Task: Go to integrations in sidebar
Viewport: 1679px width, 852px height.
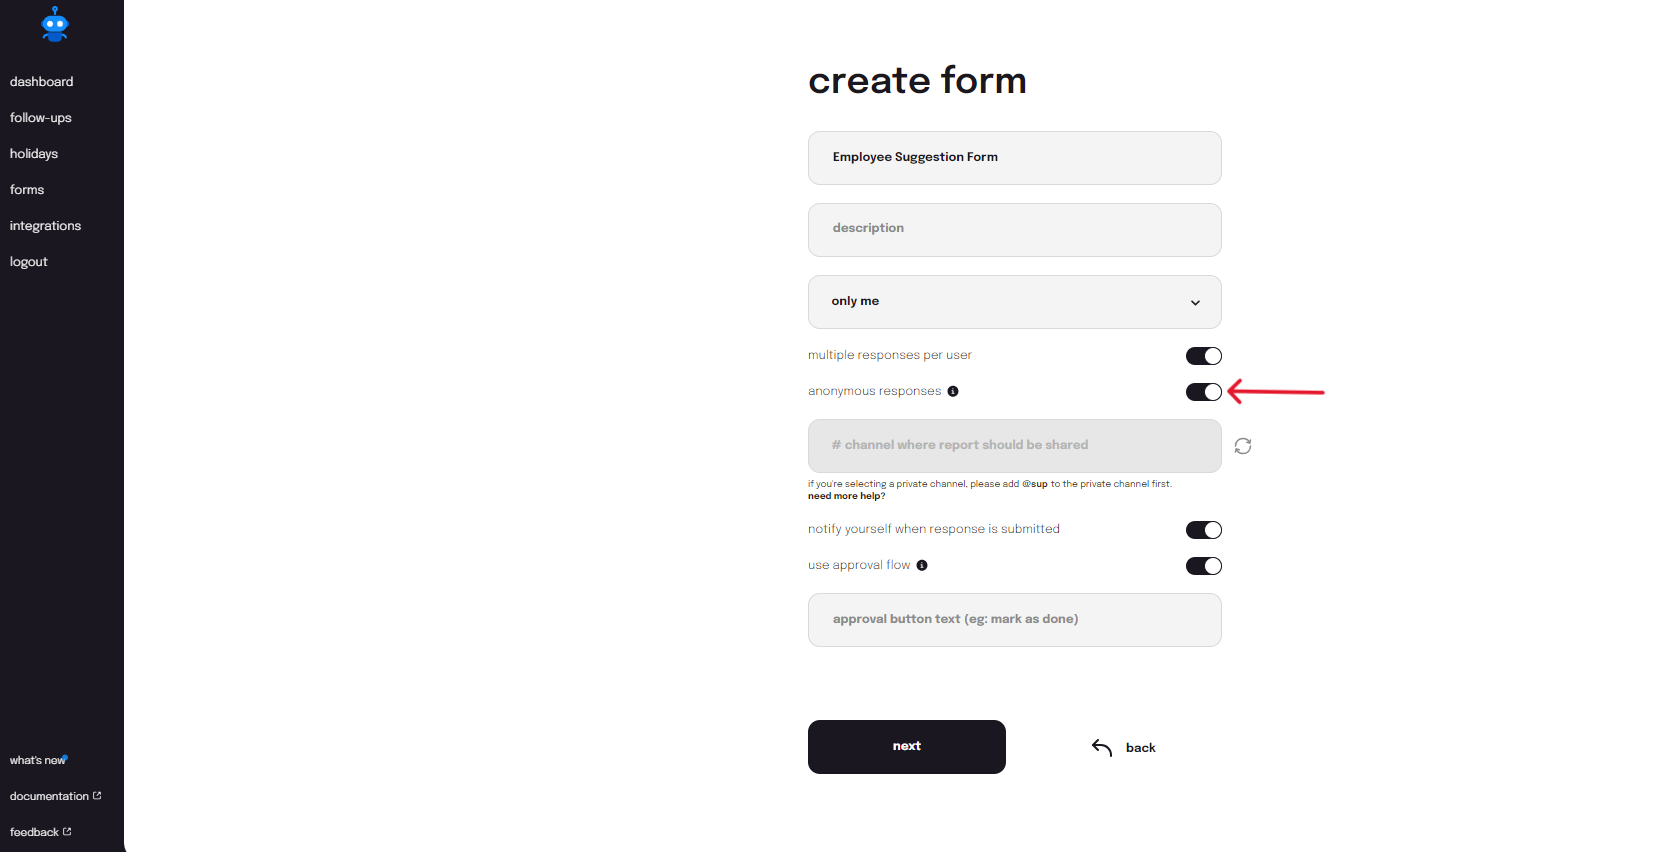Action: tap(45, 226)
